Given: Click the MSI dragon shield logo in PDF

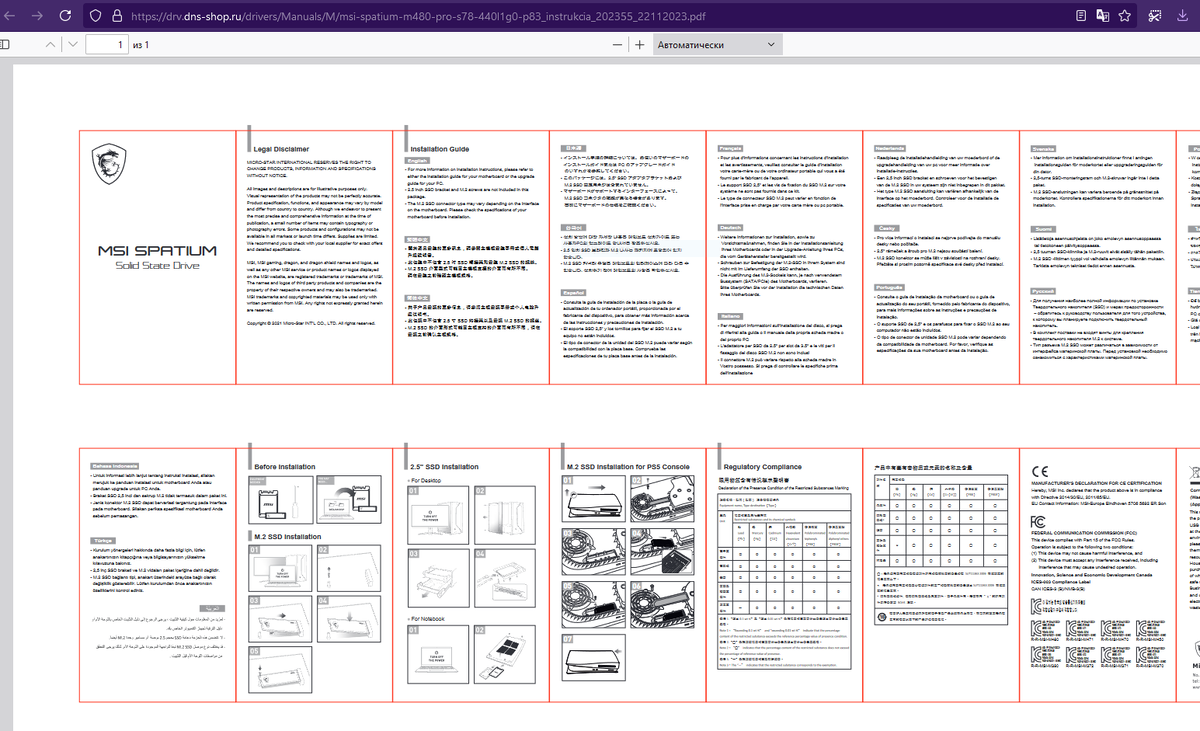Looking at the screenshot, I should coord(108,162).
